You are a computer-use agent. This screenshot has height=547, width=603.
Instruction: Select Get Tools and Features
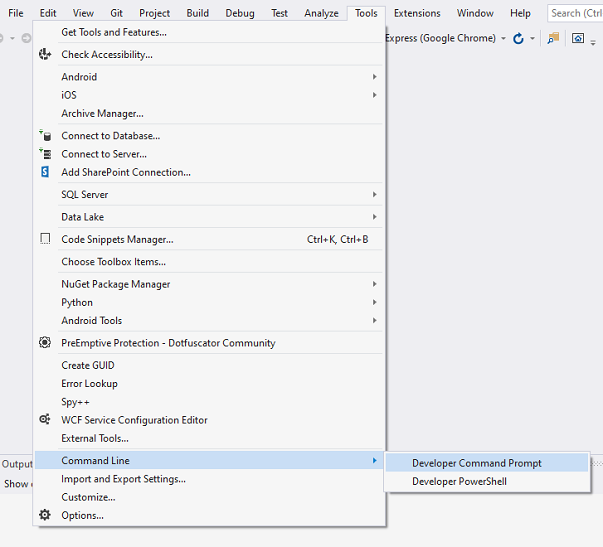210,32
